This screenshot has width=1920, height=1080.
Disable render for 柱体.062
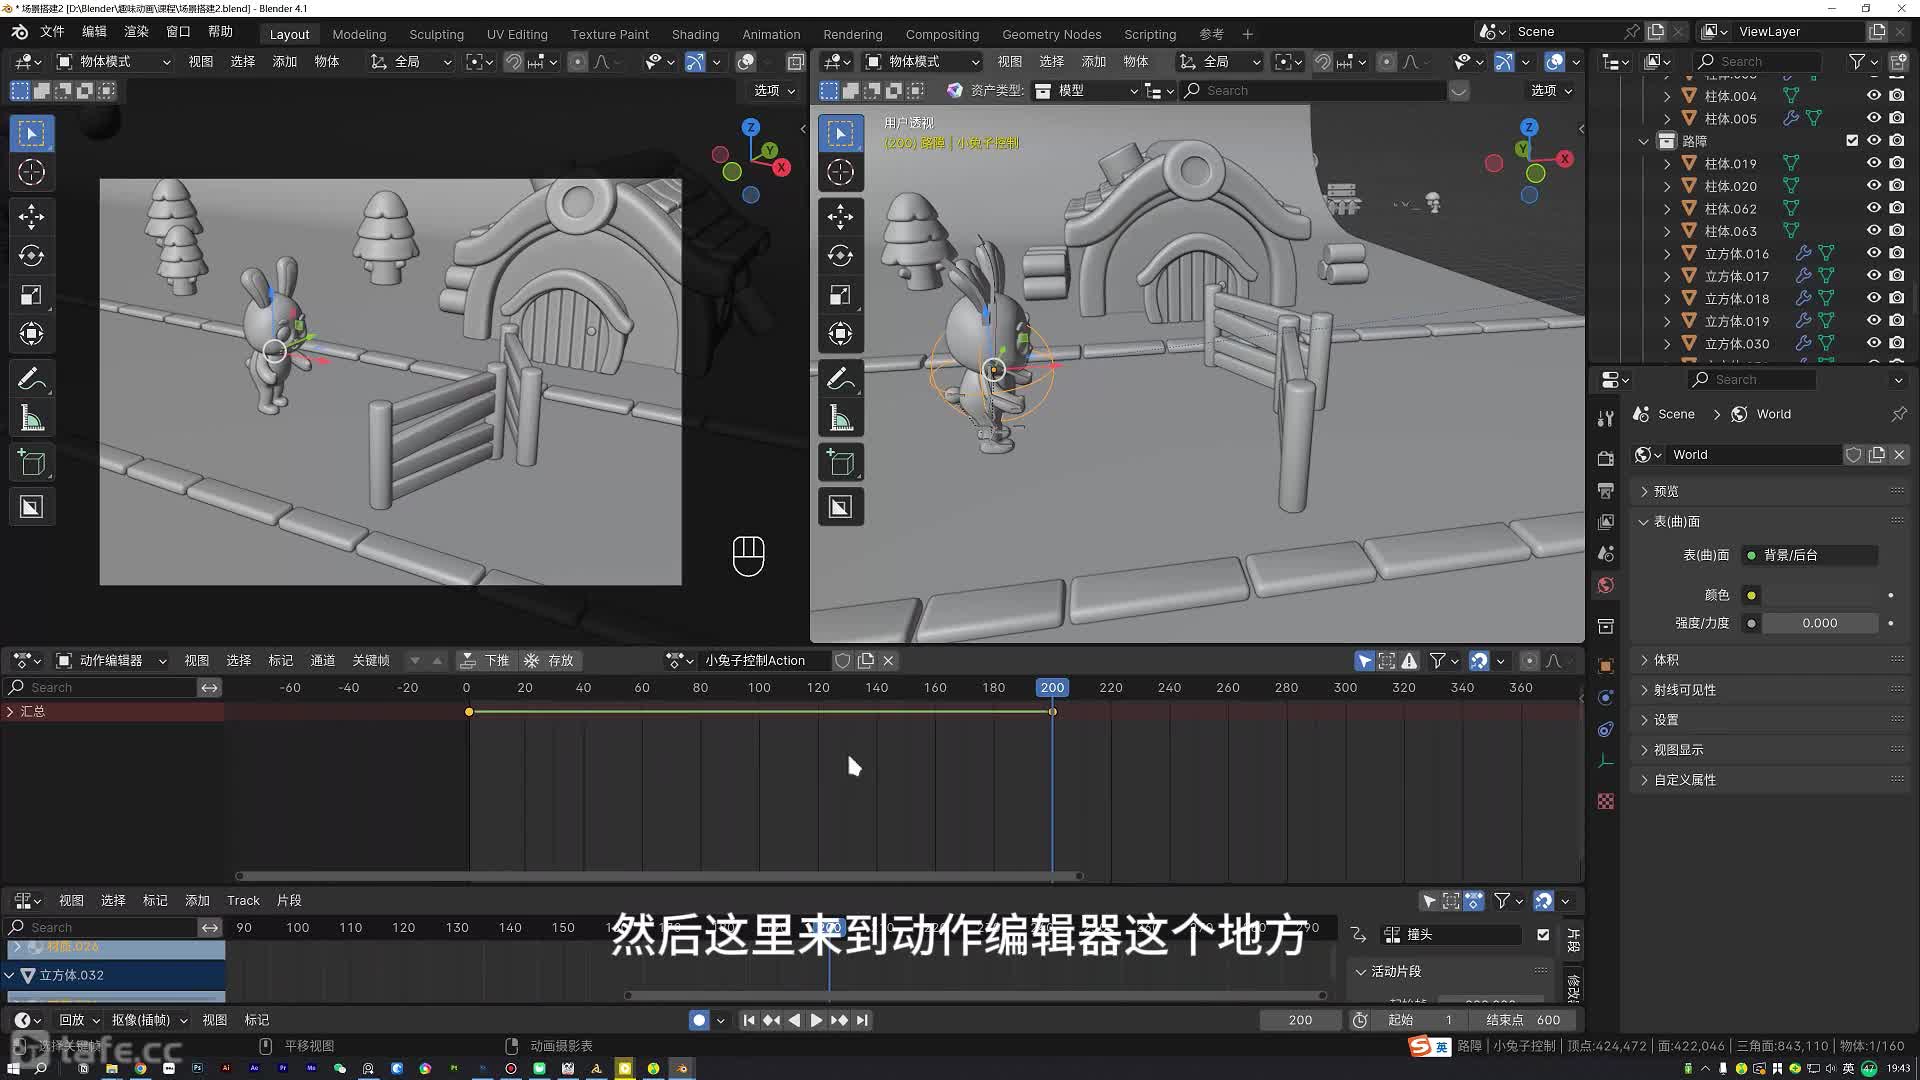point(1896,208)
